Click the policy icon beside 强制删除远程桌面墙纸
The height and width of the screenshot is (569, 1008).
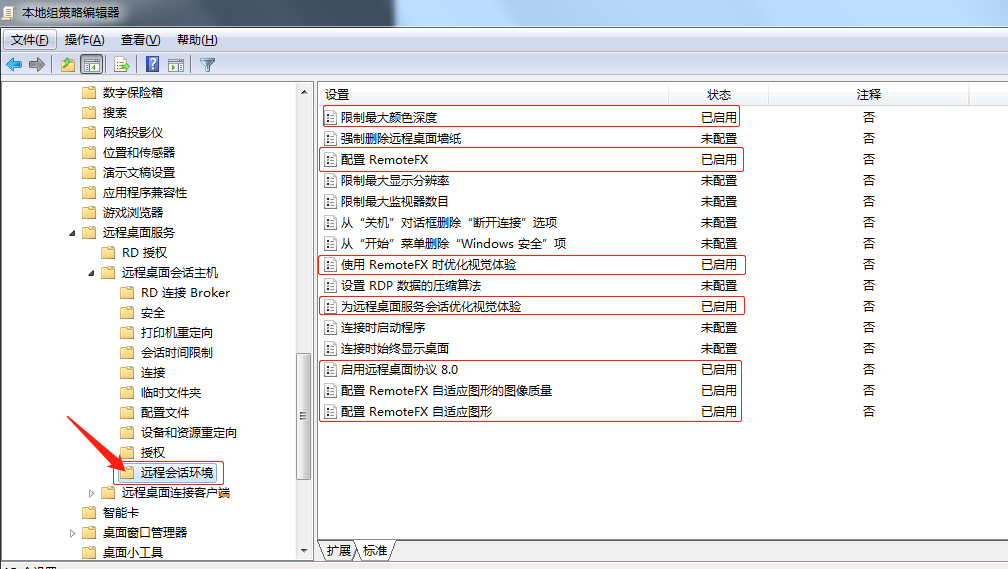point(330,139)
